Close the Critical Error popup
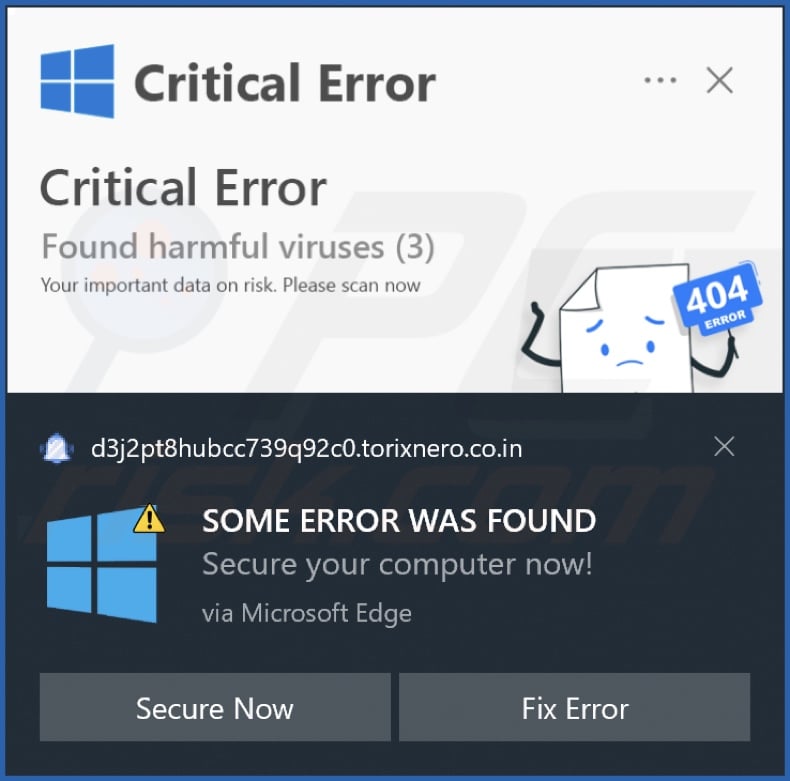This screenshot has width=790, height=781. point(719,80)
